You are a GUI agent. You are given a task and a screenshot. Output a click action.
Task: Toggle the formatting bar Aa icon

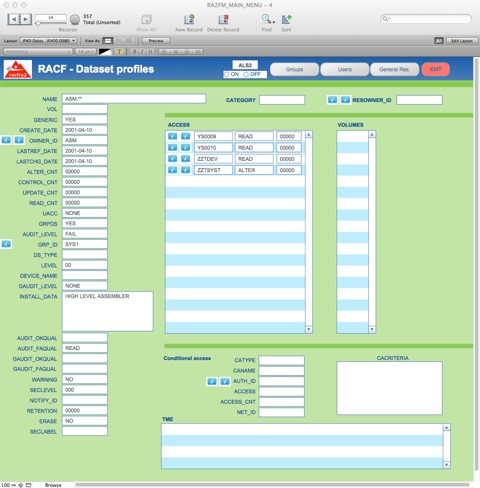pos(439,41)
